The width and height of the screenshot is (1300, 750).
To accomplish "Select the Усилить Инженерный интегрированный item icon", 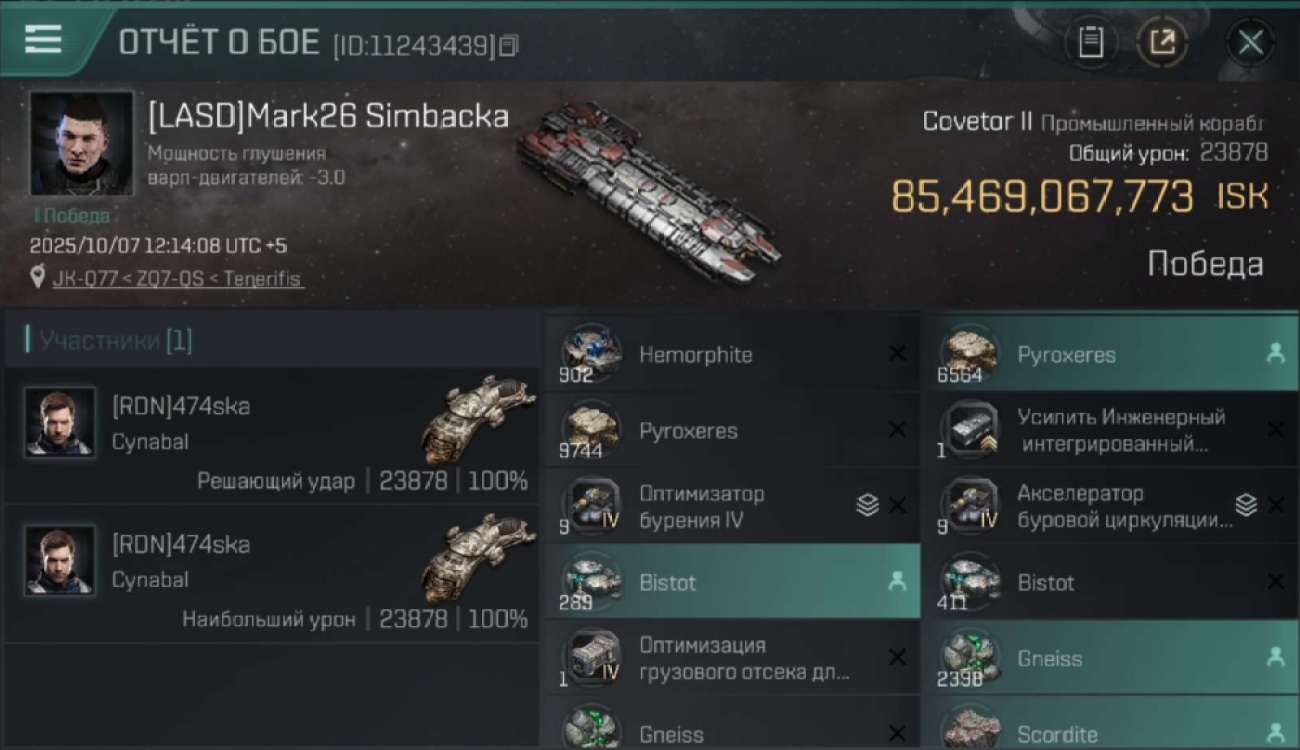I will pos(969,430).
